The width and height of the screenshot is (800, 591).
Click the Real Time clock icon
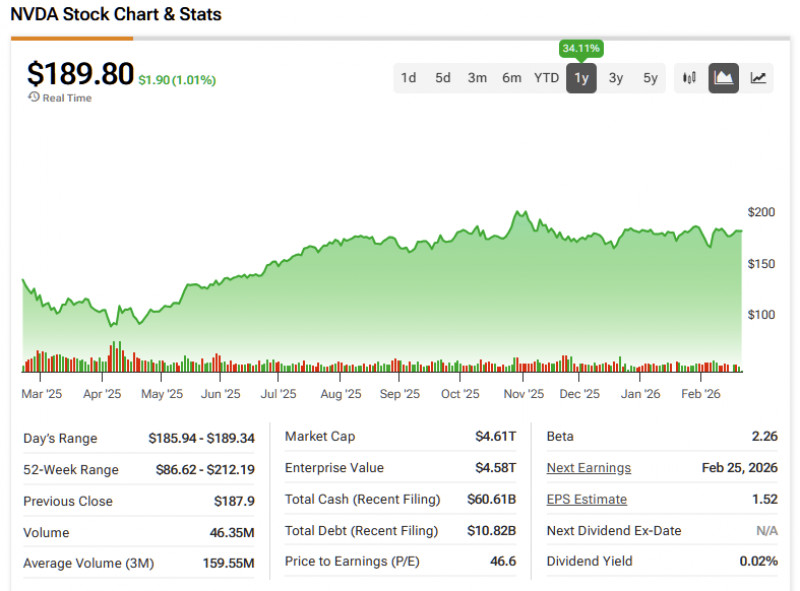pyautogui.click(x=34, y=97)
